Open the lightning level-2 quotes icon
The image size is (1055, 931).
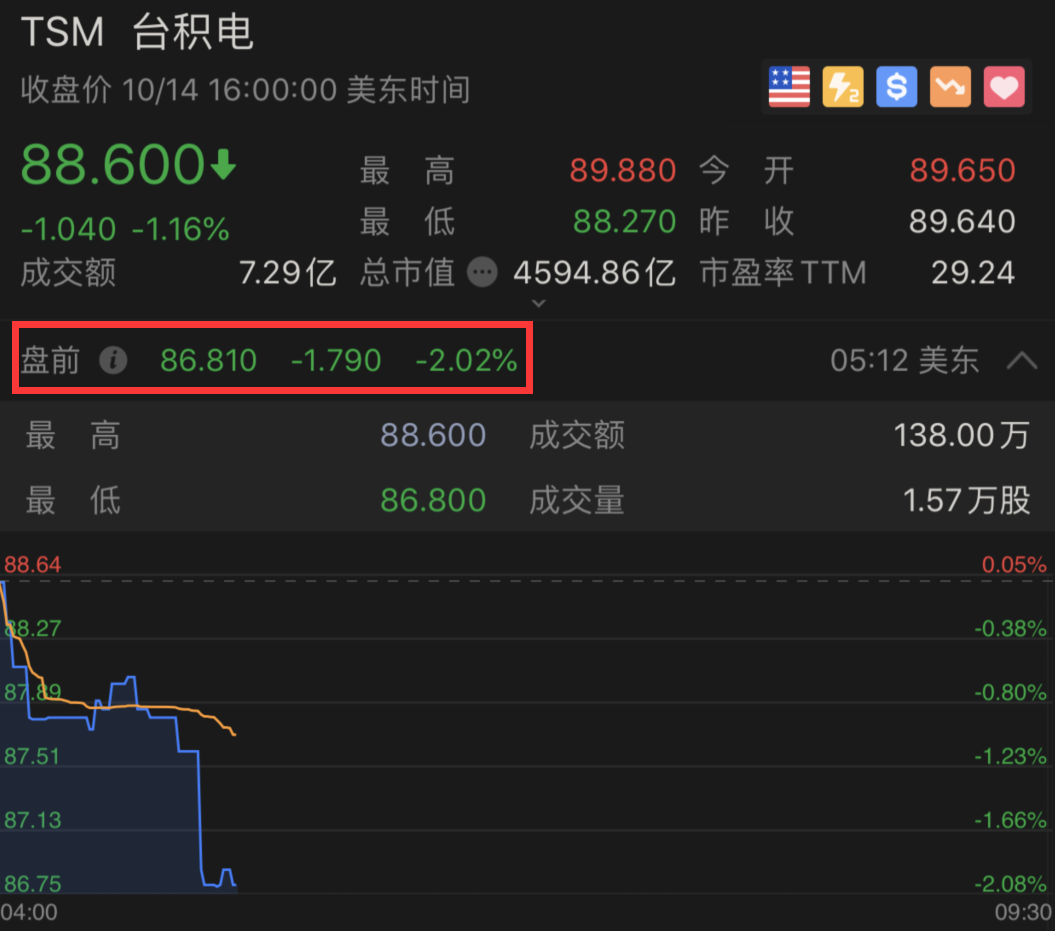pos(843,87)
